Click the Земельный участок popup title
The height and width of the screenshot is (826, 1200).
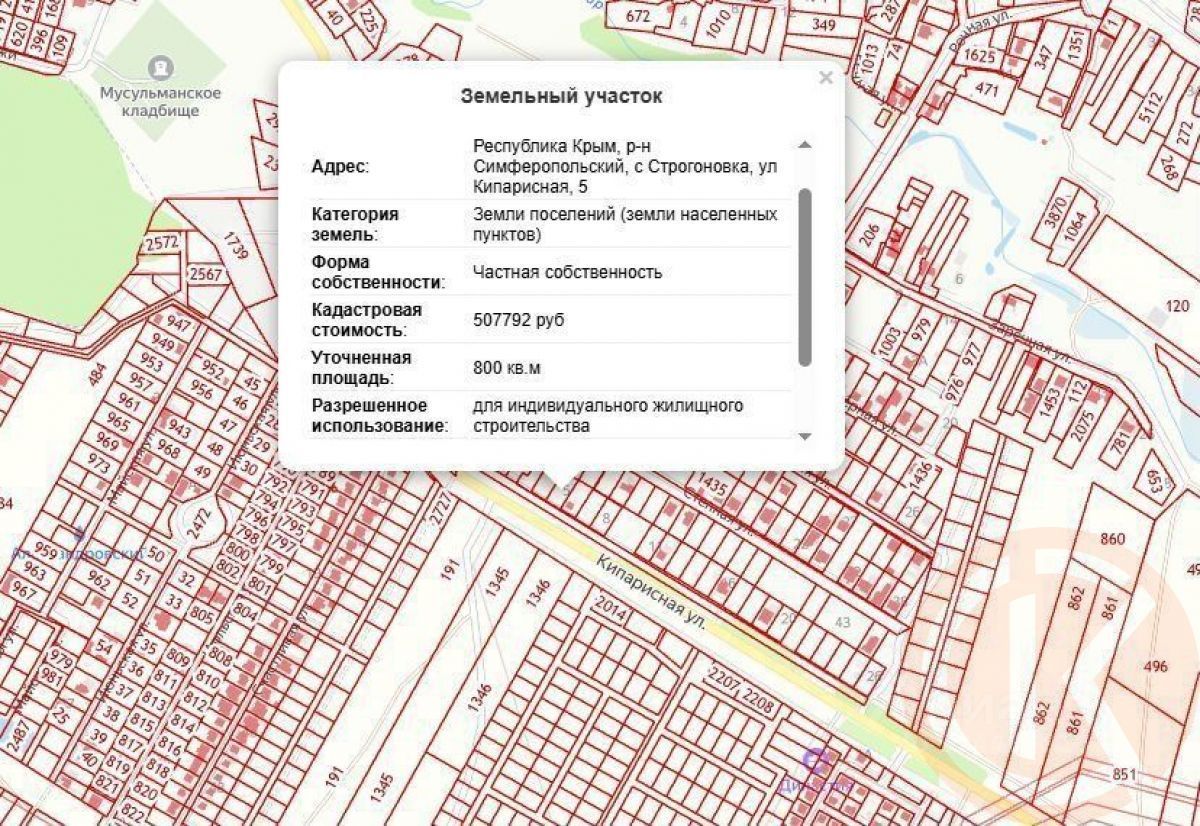coord(561,96)
